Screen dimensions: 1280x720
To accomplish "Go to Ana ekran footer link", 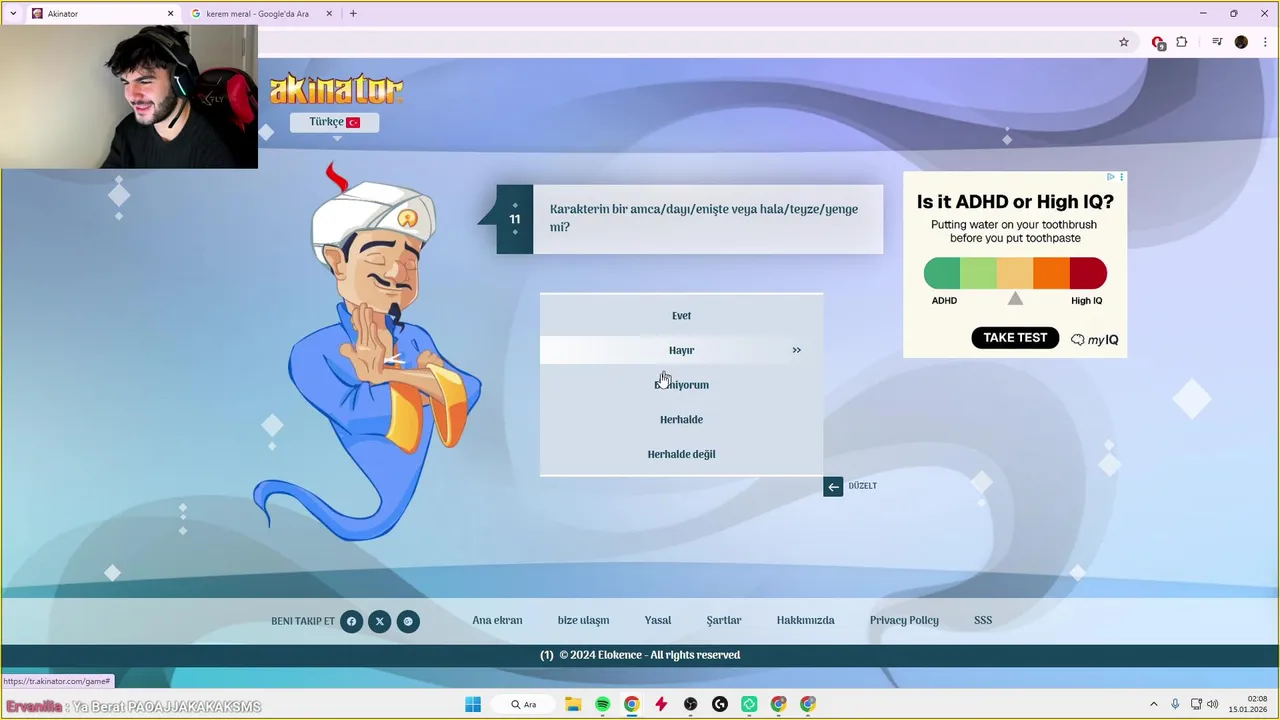I will pyautogui.click(x=497, y=620).
